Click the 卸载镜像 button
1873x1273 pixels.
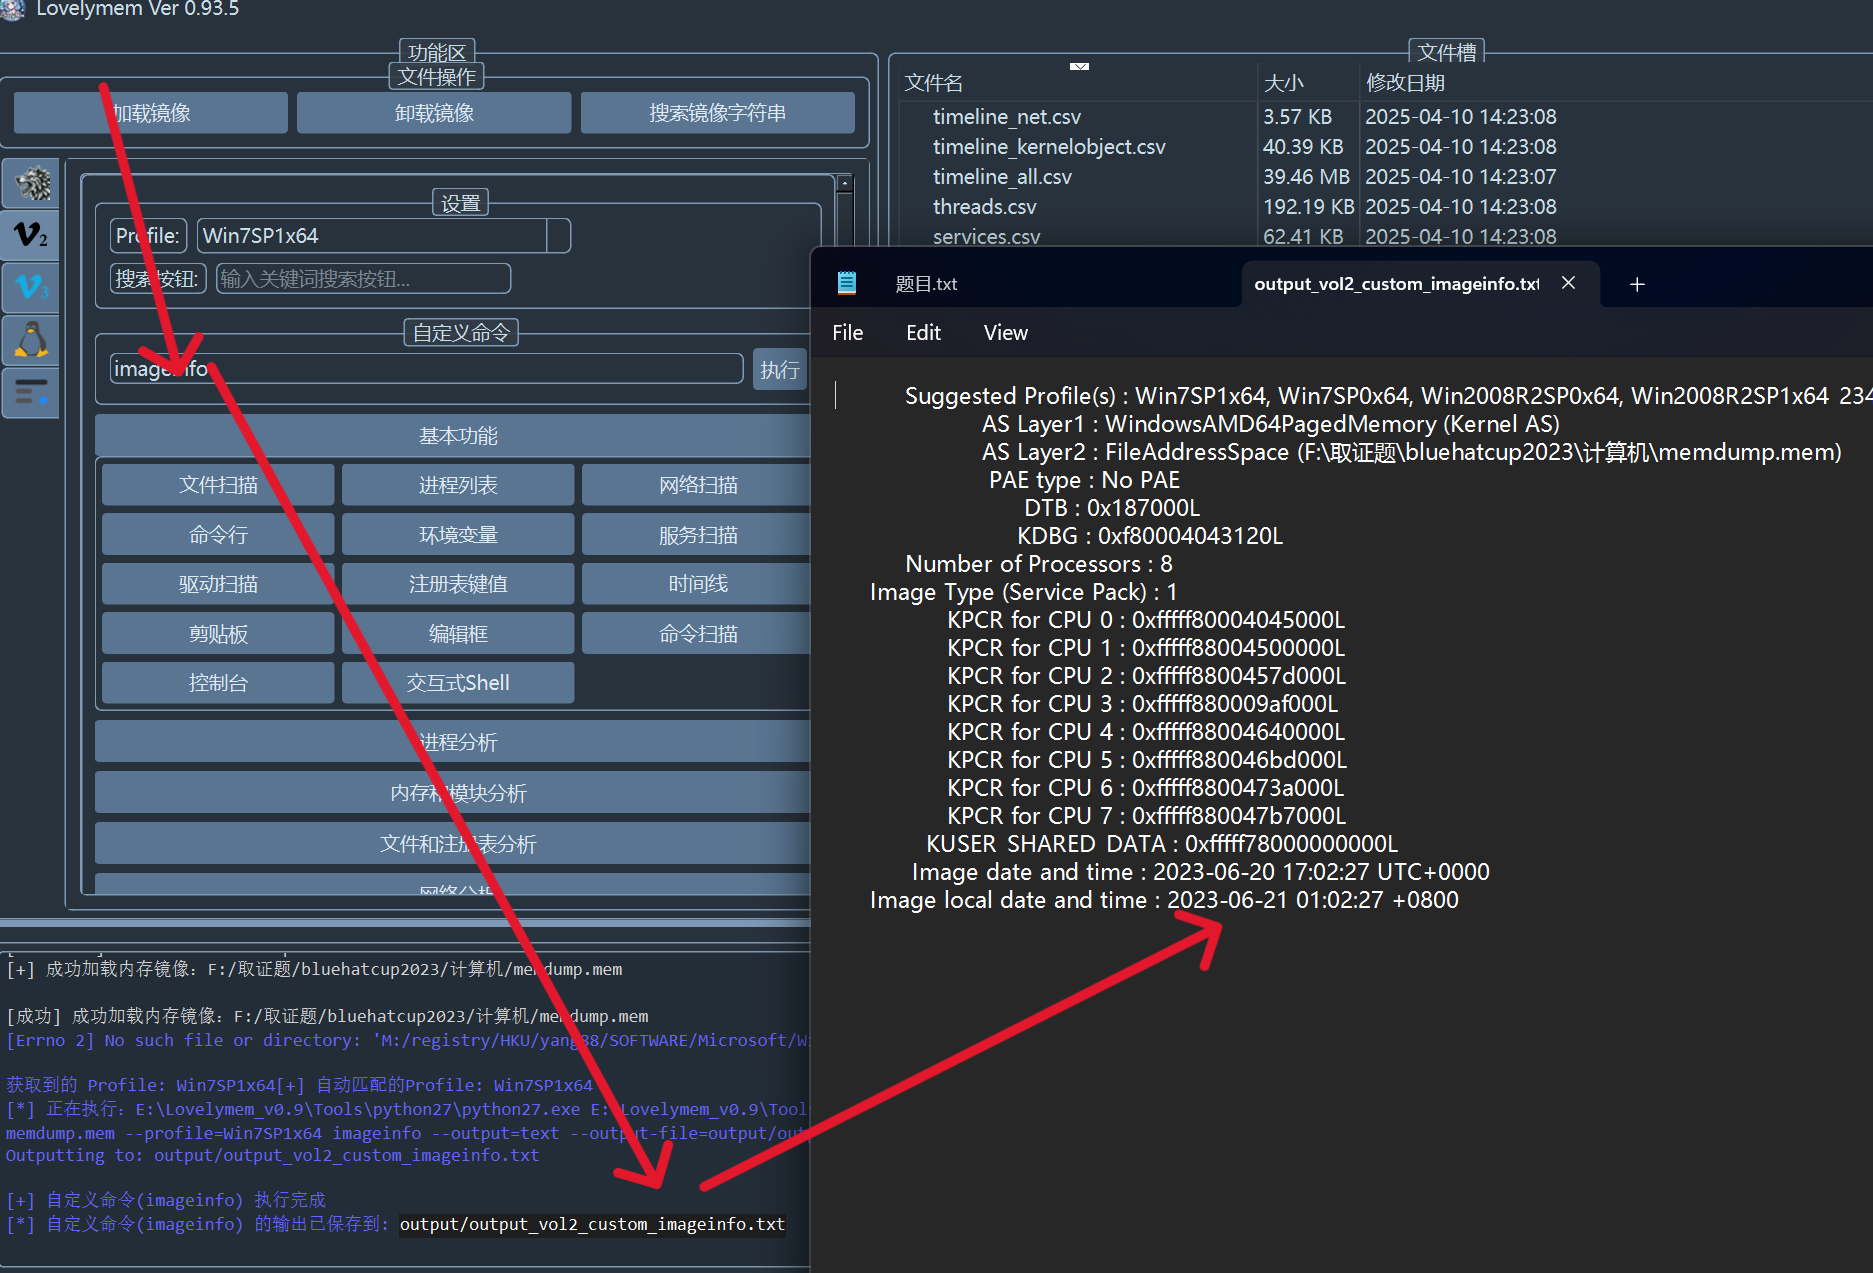(x=434, y=113)
